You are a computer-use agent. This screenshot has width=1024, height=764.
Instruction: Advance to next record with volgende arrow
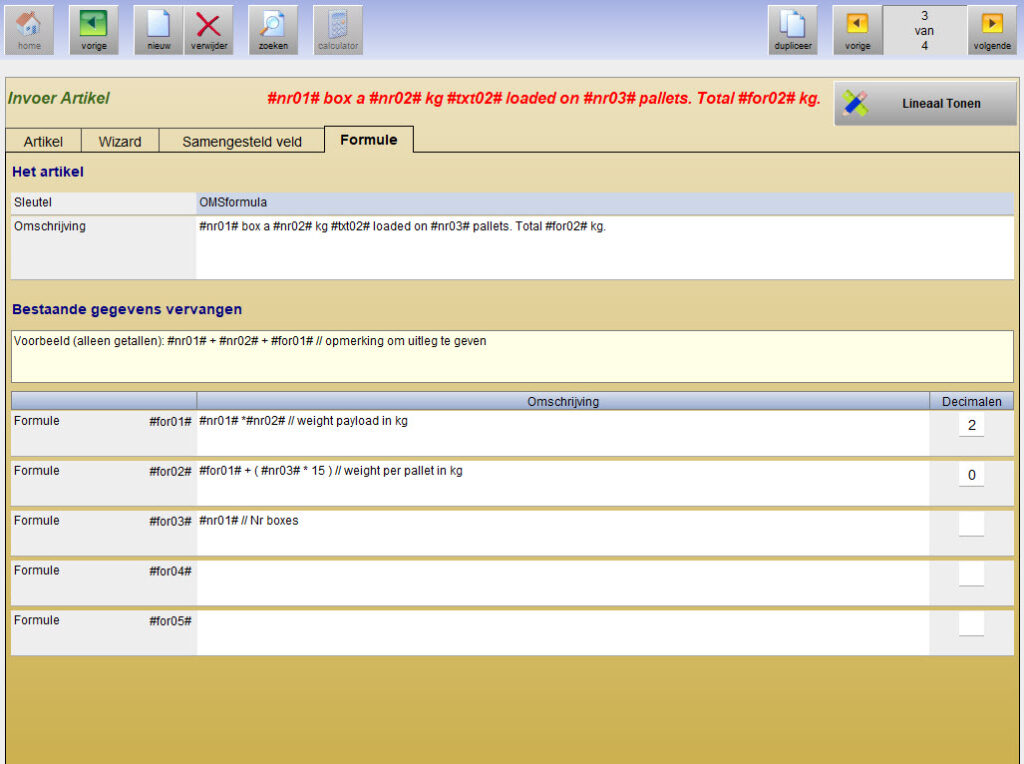click(x=992, y=29)
